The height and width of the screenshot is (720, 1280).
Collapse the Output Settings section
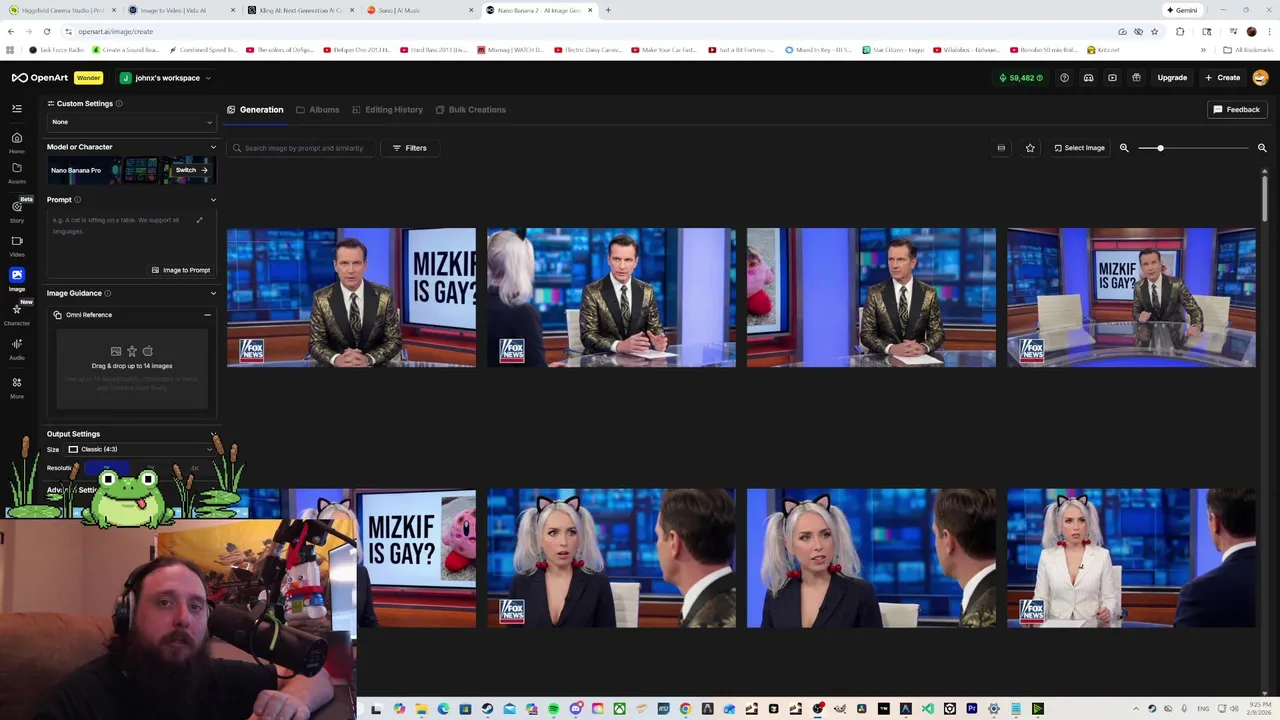pos(212,434)
